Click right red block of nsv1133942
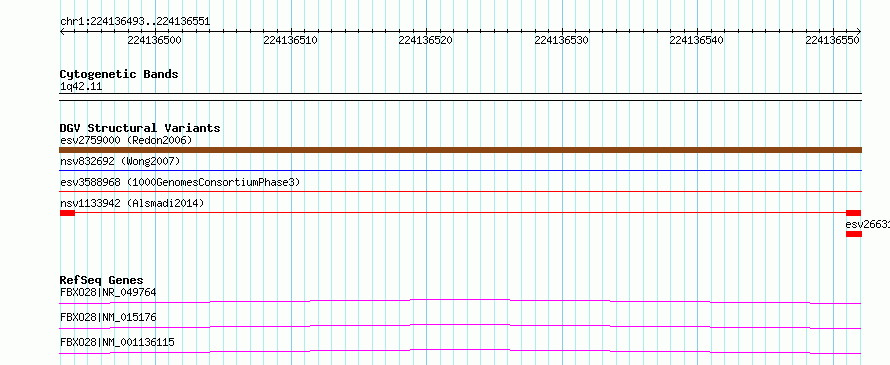This screenshot has height=365, width=890. pos(854,213)
